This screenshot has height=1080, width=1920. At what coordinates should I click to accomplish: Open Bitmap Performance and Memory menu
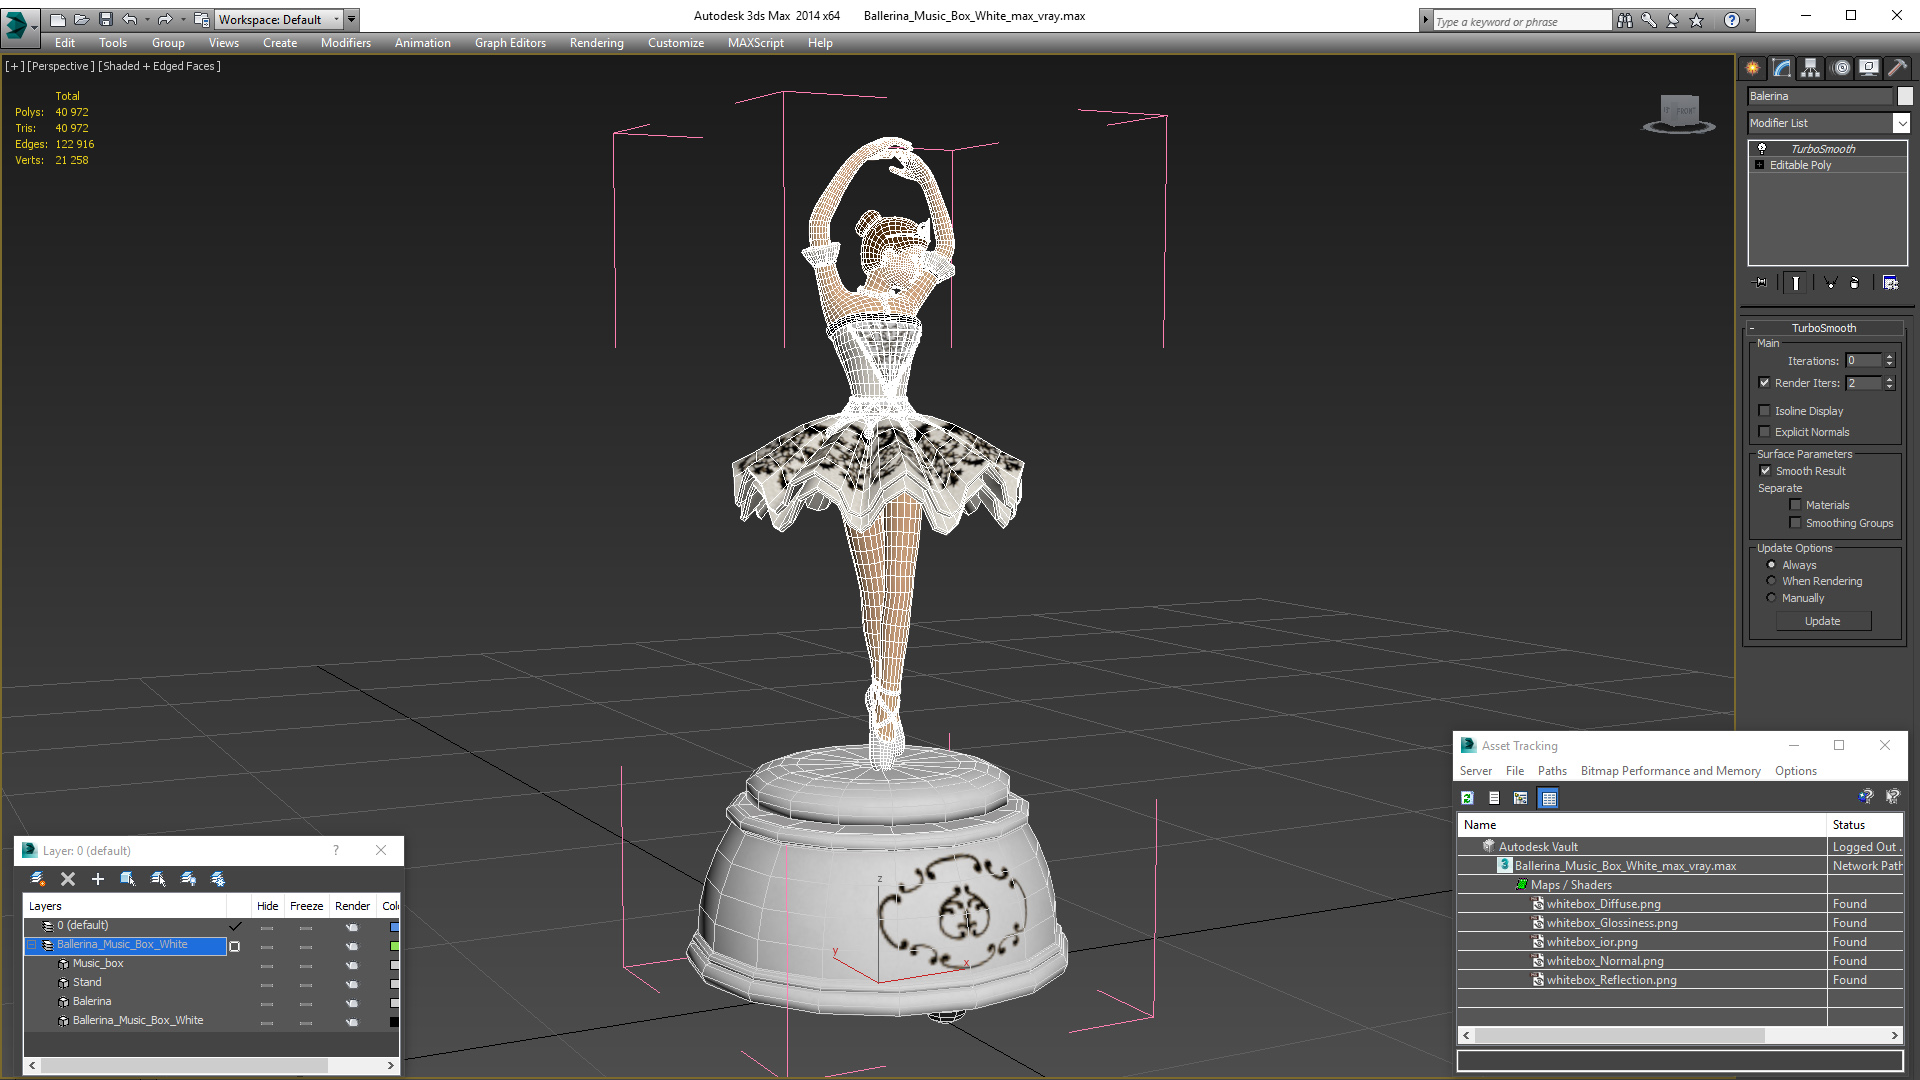tap(1670, 771)
